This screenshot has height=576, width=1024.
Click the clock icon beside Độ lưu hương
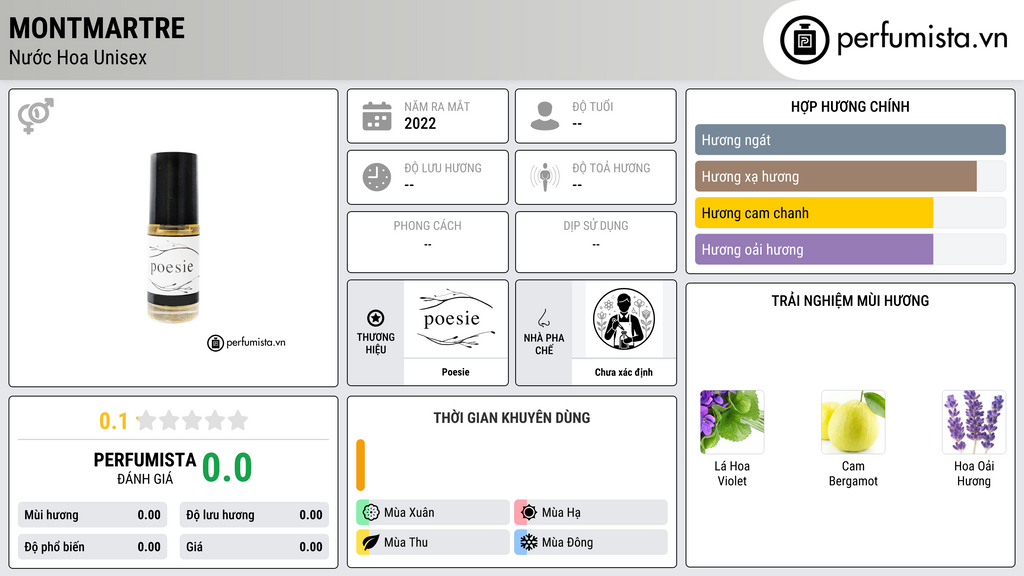pos(377,177)
